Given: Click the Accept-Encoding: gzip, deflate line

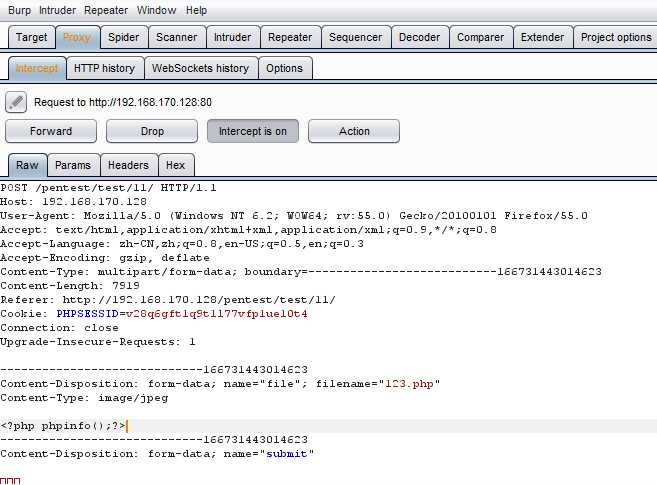Looking at the screenshot, I should tap(105, 258).
